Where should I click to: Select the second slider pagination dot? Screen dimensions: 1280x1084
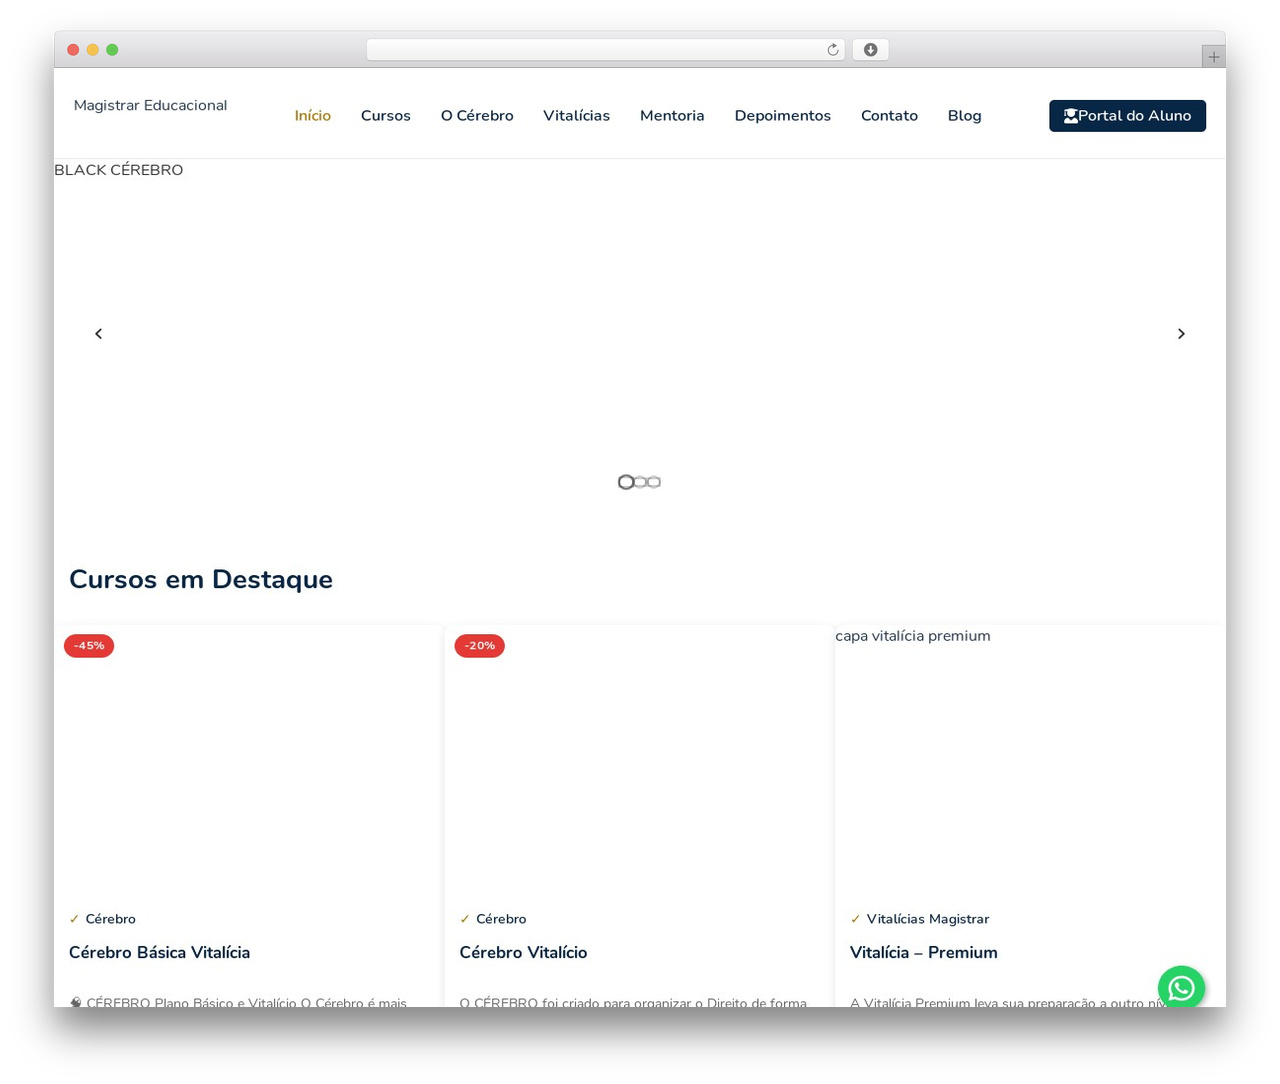[640, 482]
